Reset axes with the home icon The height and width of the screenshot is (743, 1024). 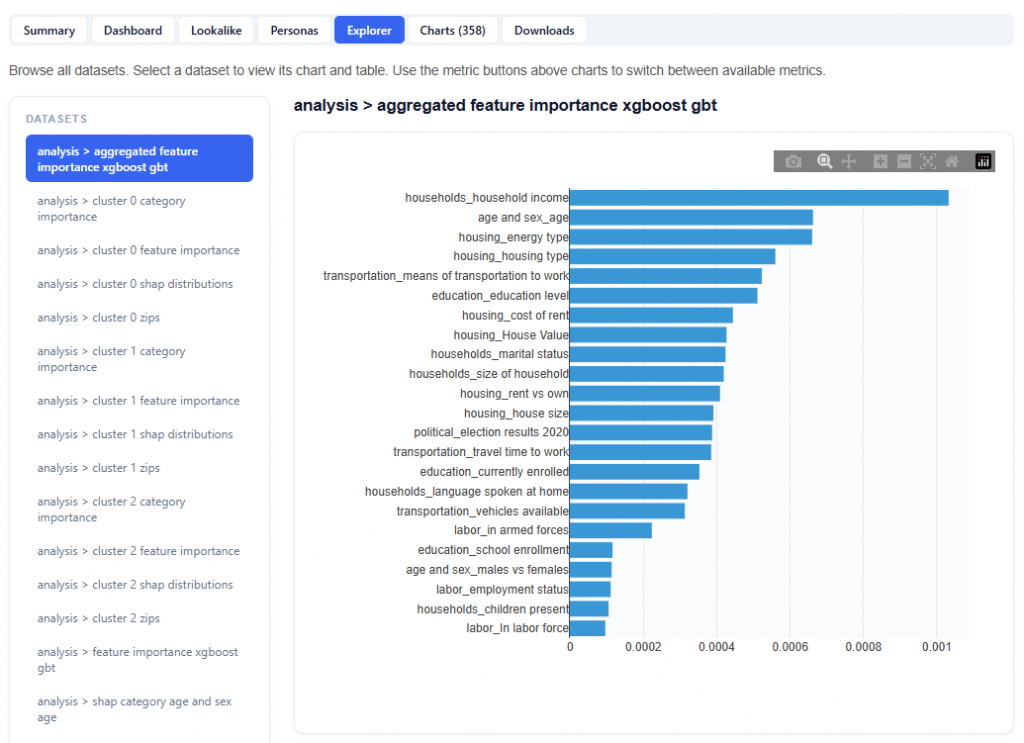click(952, 161)
